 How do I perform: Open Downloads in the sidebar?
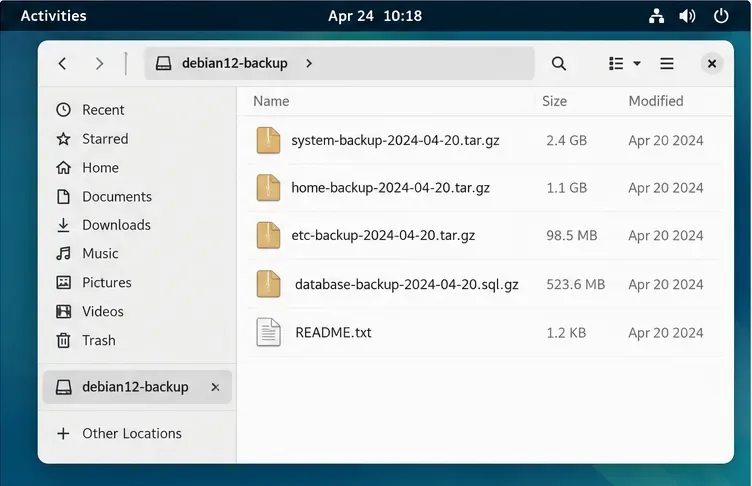coord(117,225)
